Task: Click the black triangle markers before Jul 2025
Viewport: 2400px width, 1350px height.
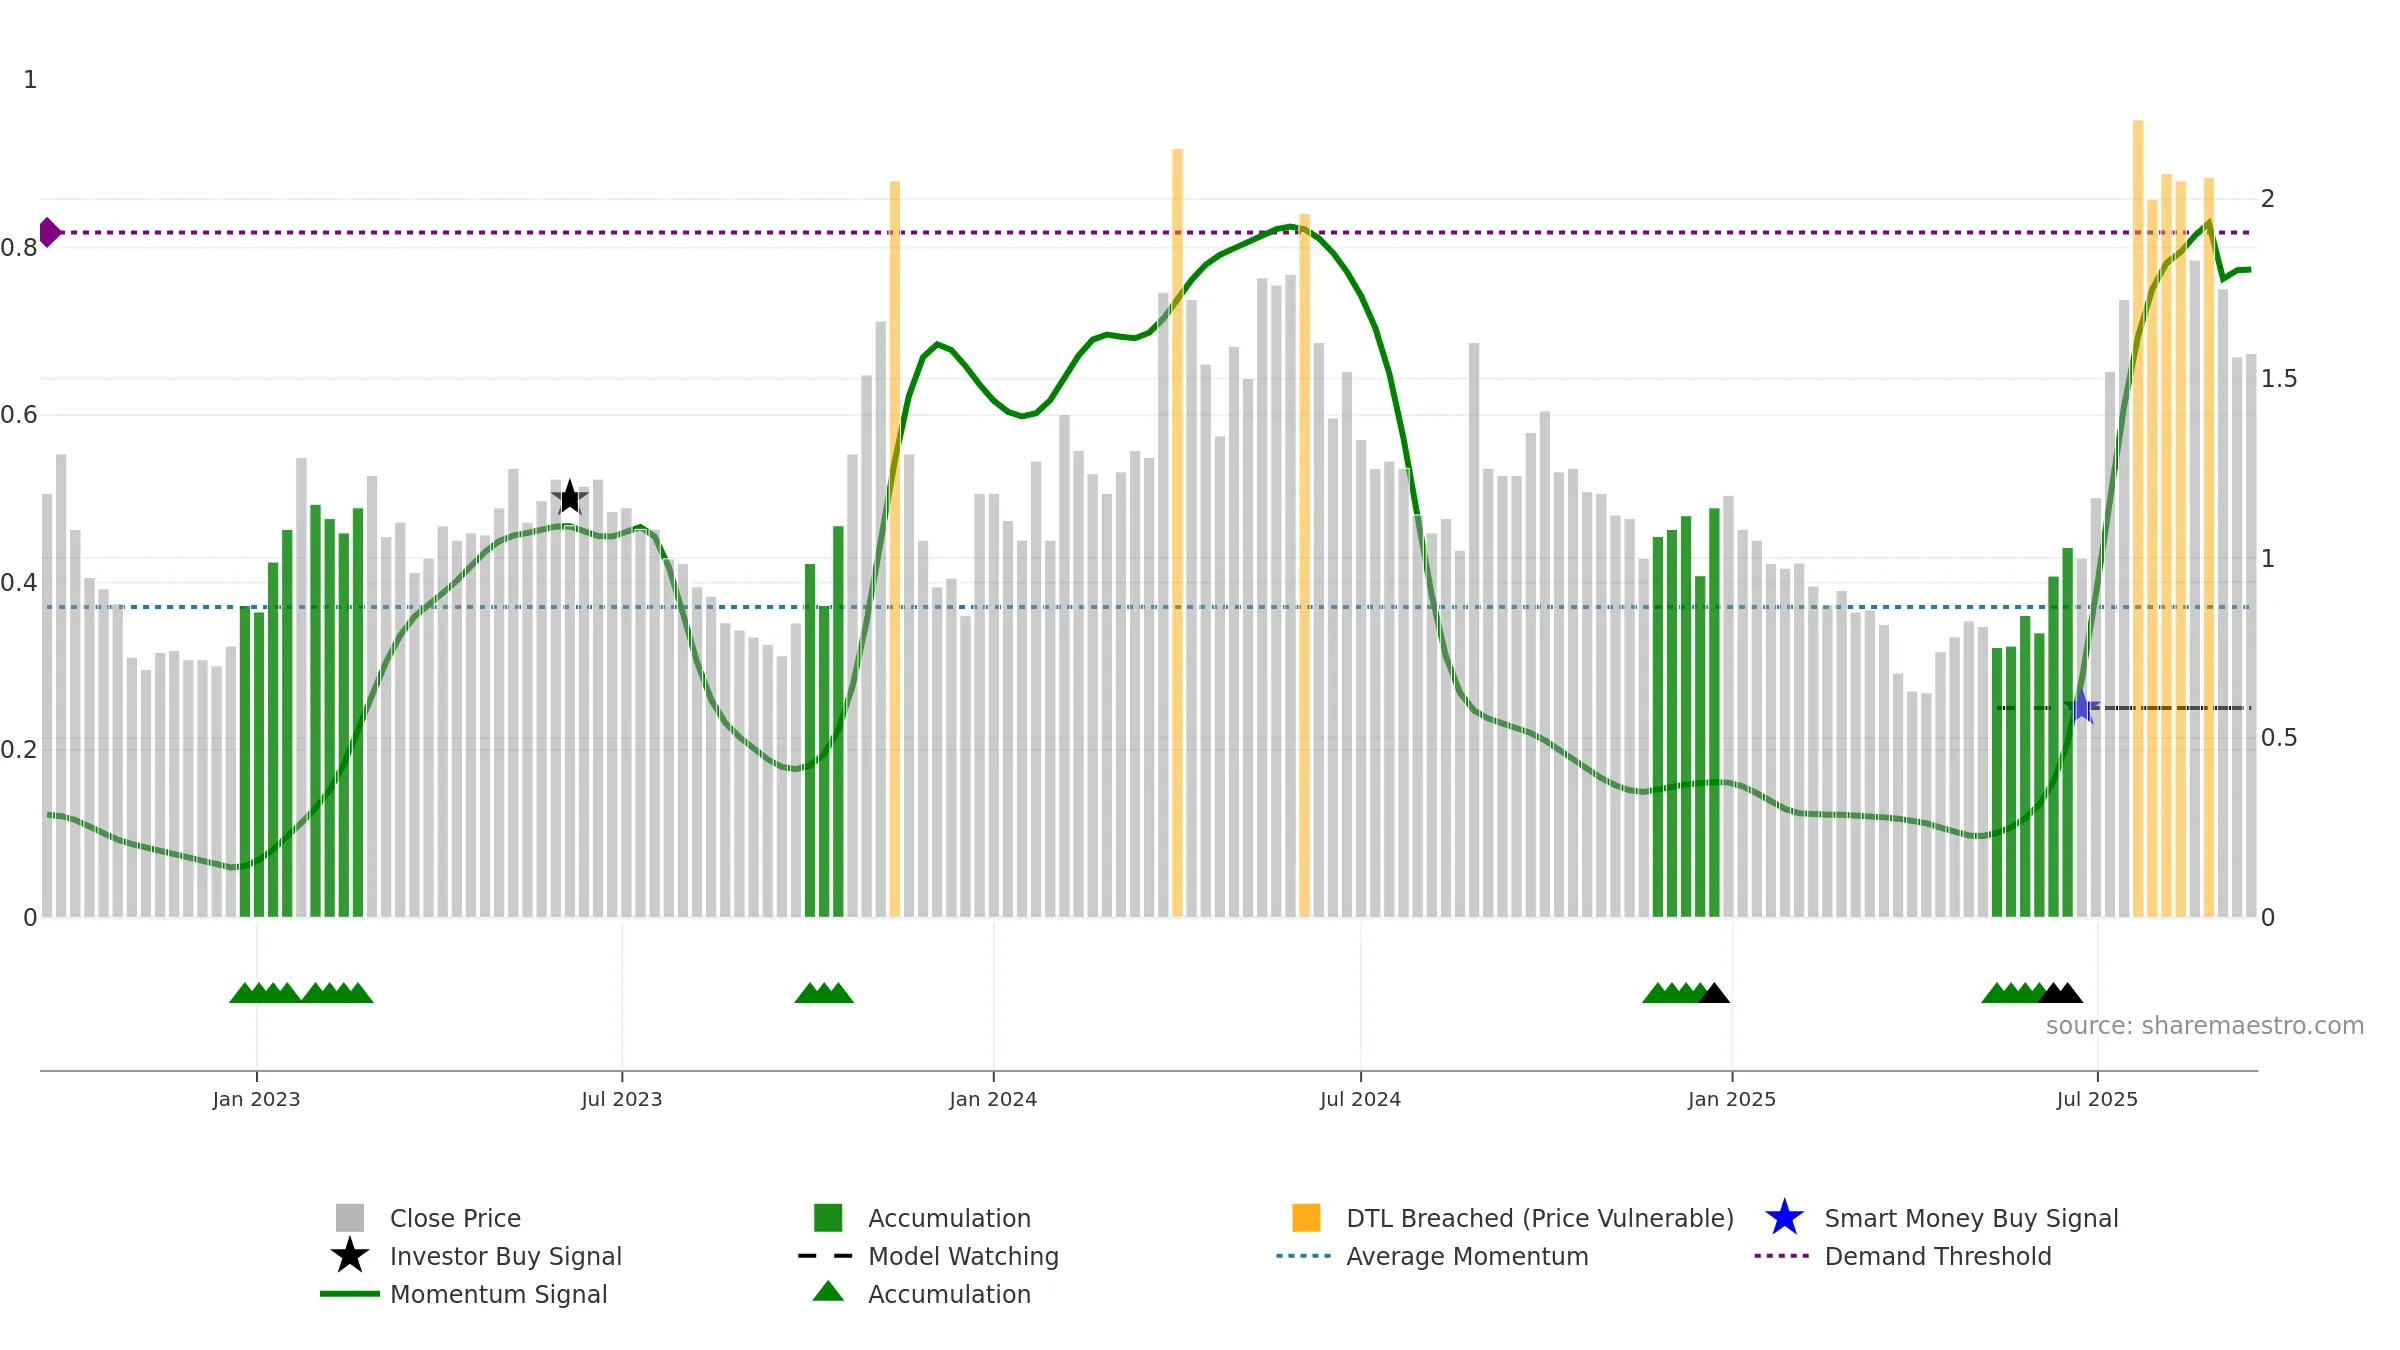Action: pos(2061,993)
